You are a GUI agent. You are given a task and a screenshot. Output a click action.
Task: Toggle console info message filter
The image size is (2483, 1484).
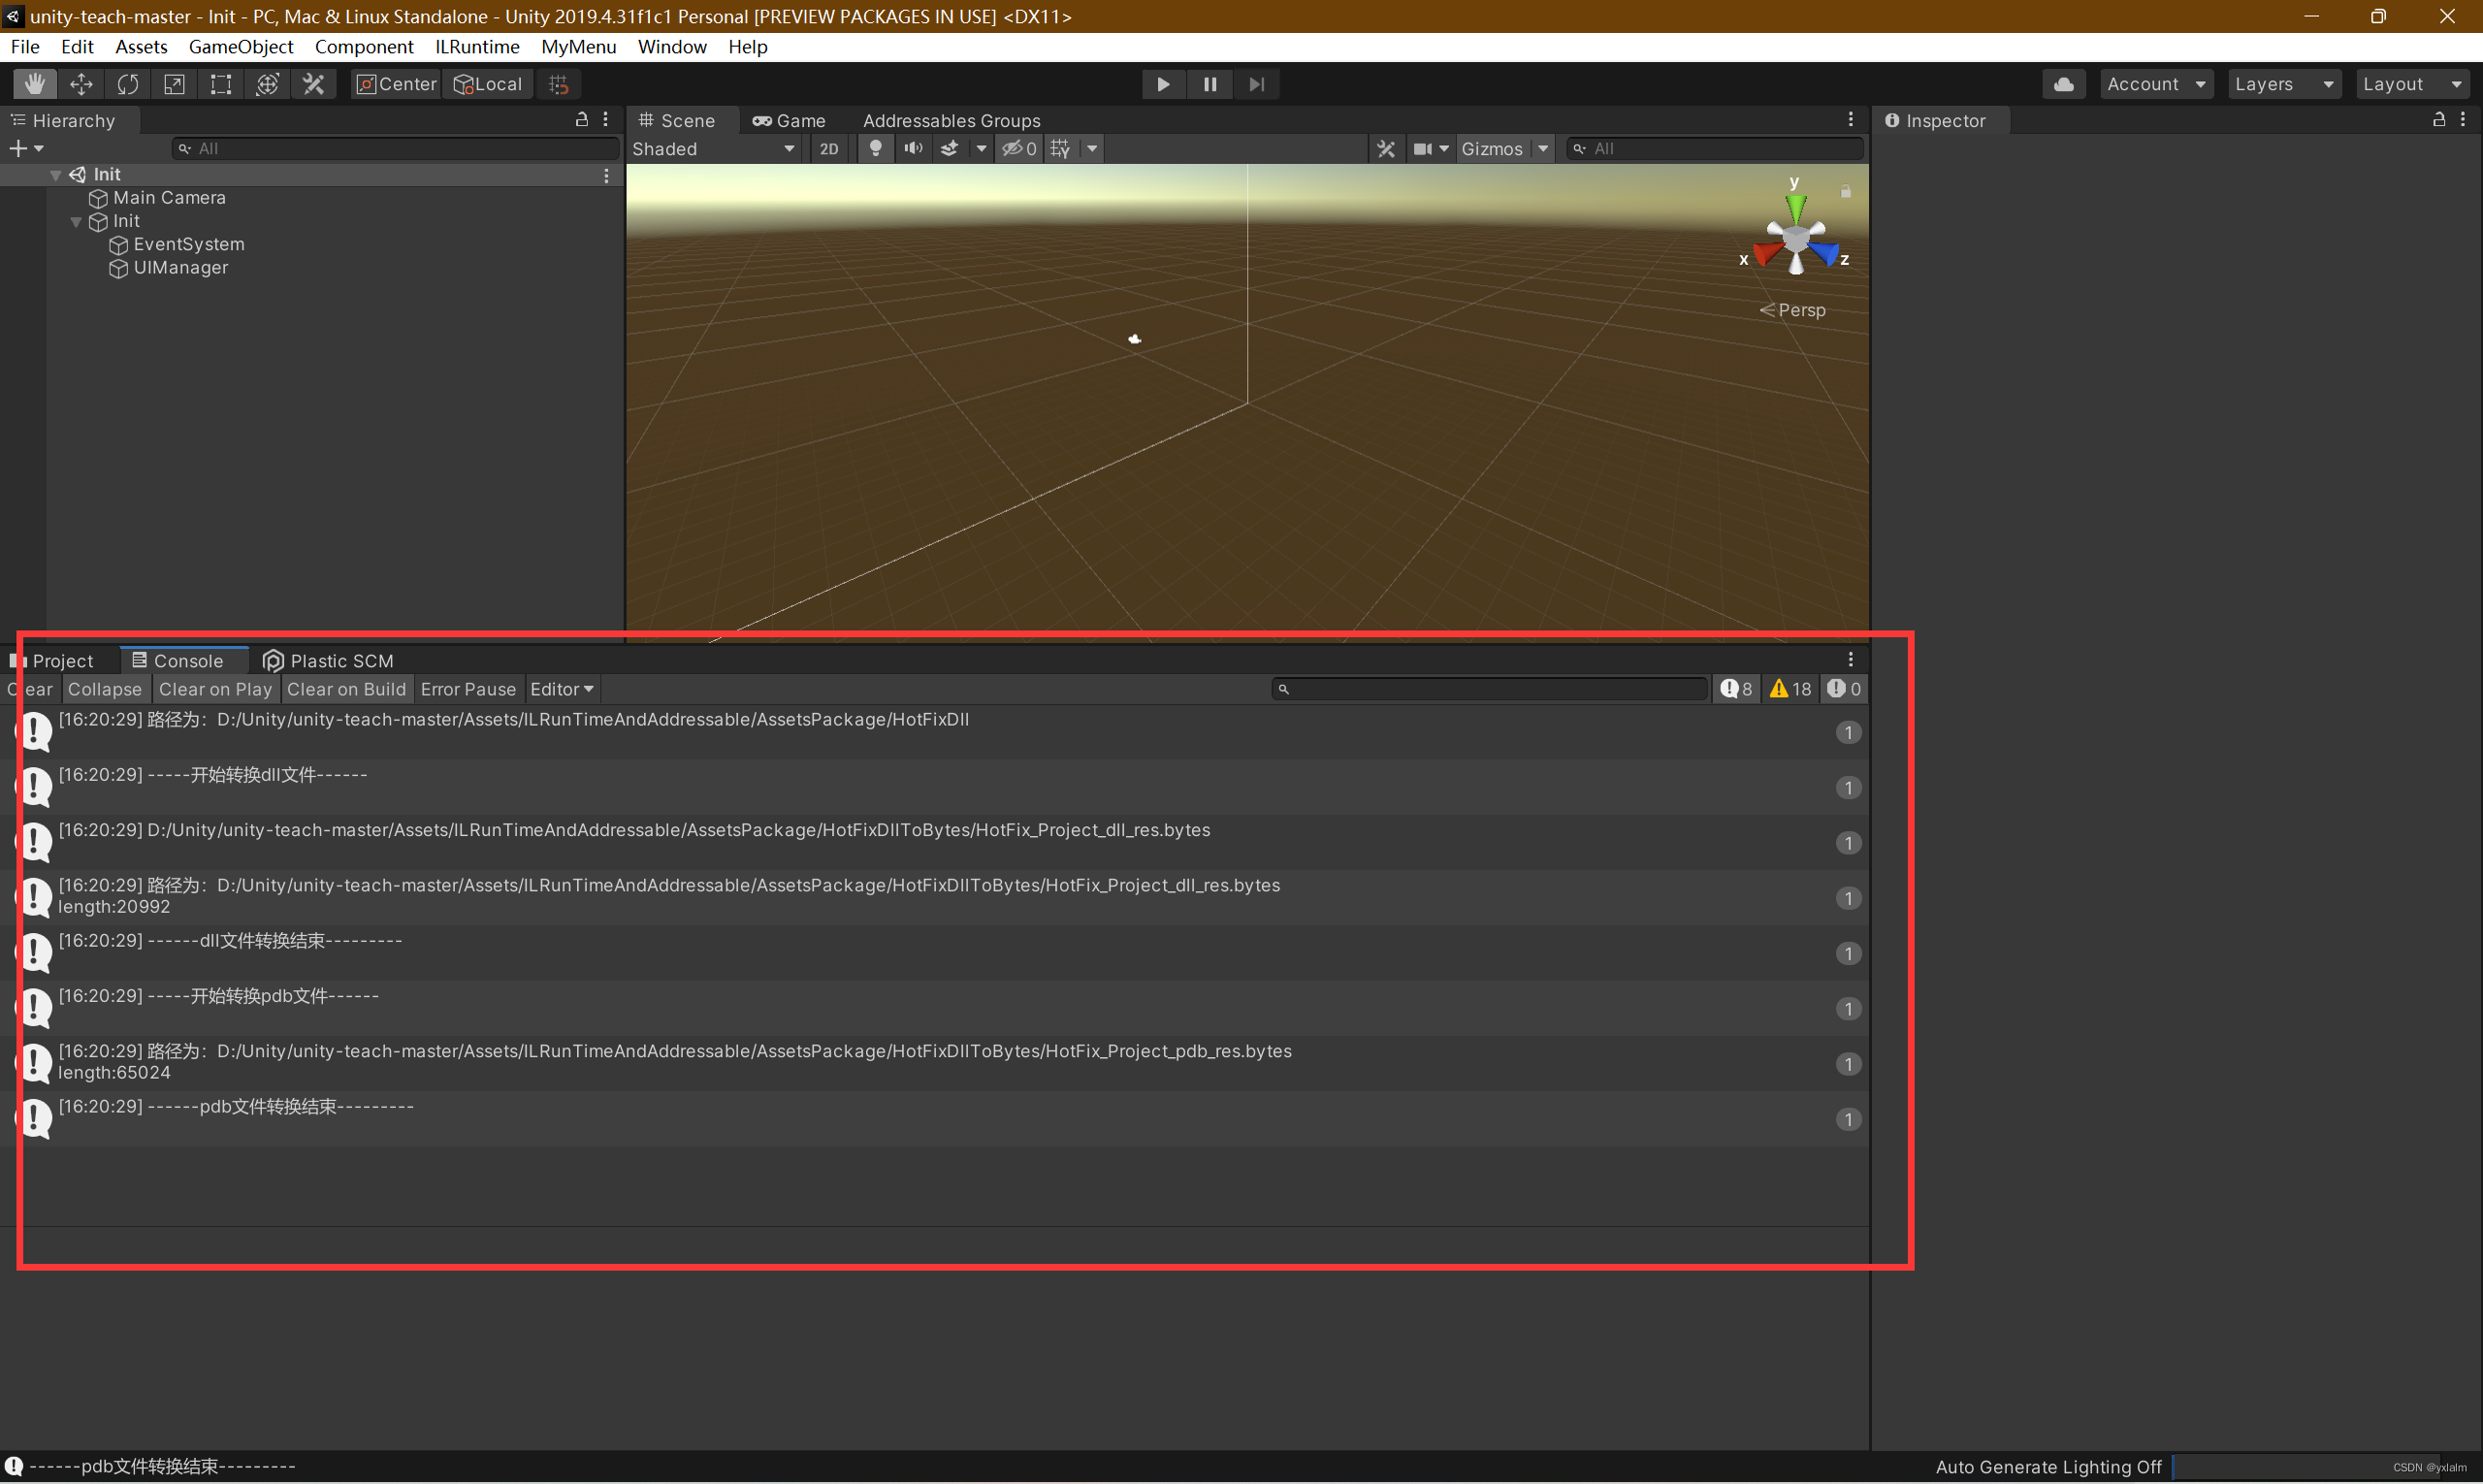pyautogui.click(x=1737, y=689)
